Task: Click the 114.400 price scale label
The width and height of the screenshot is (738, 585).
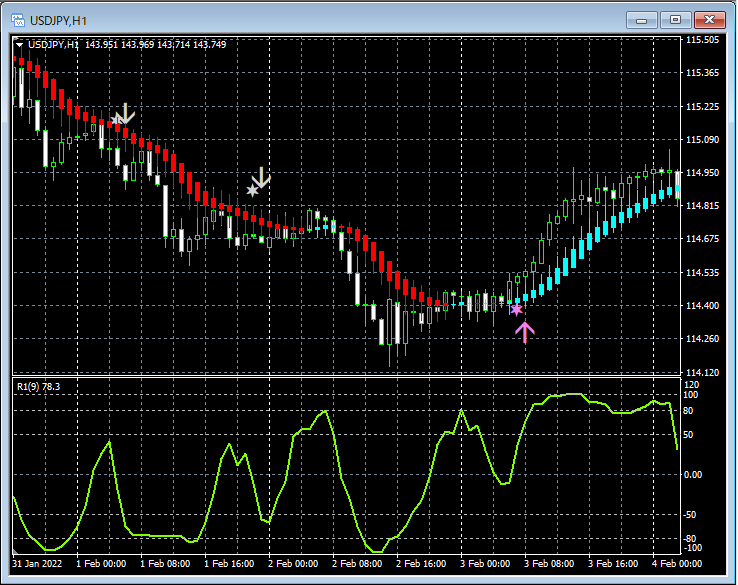Action: click(x=702, y=306)
